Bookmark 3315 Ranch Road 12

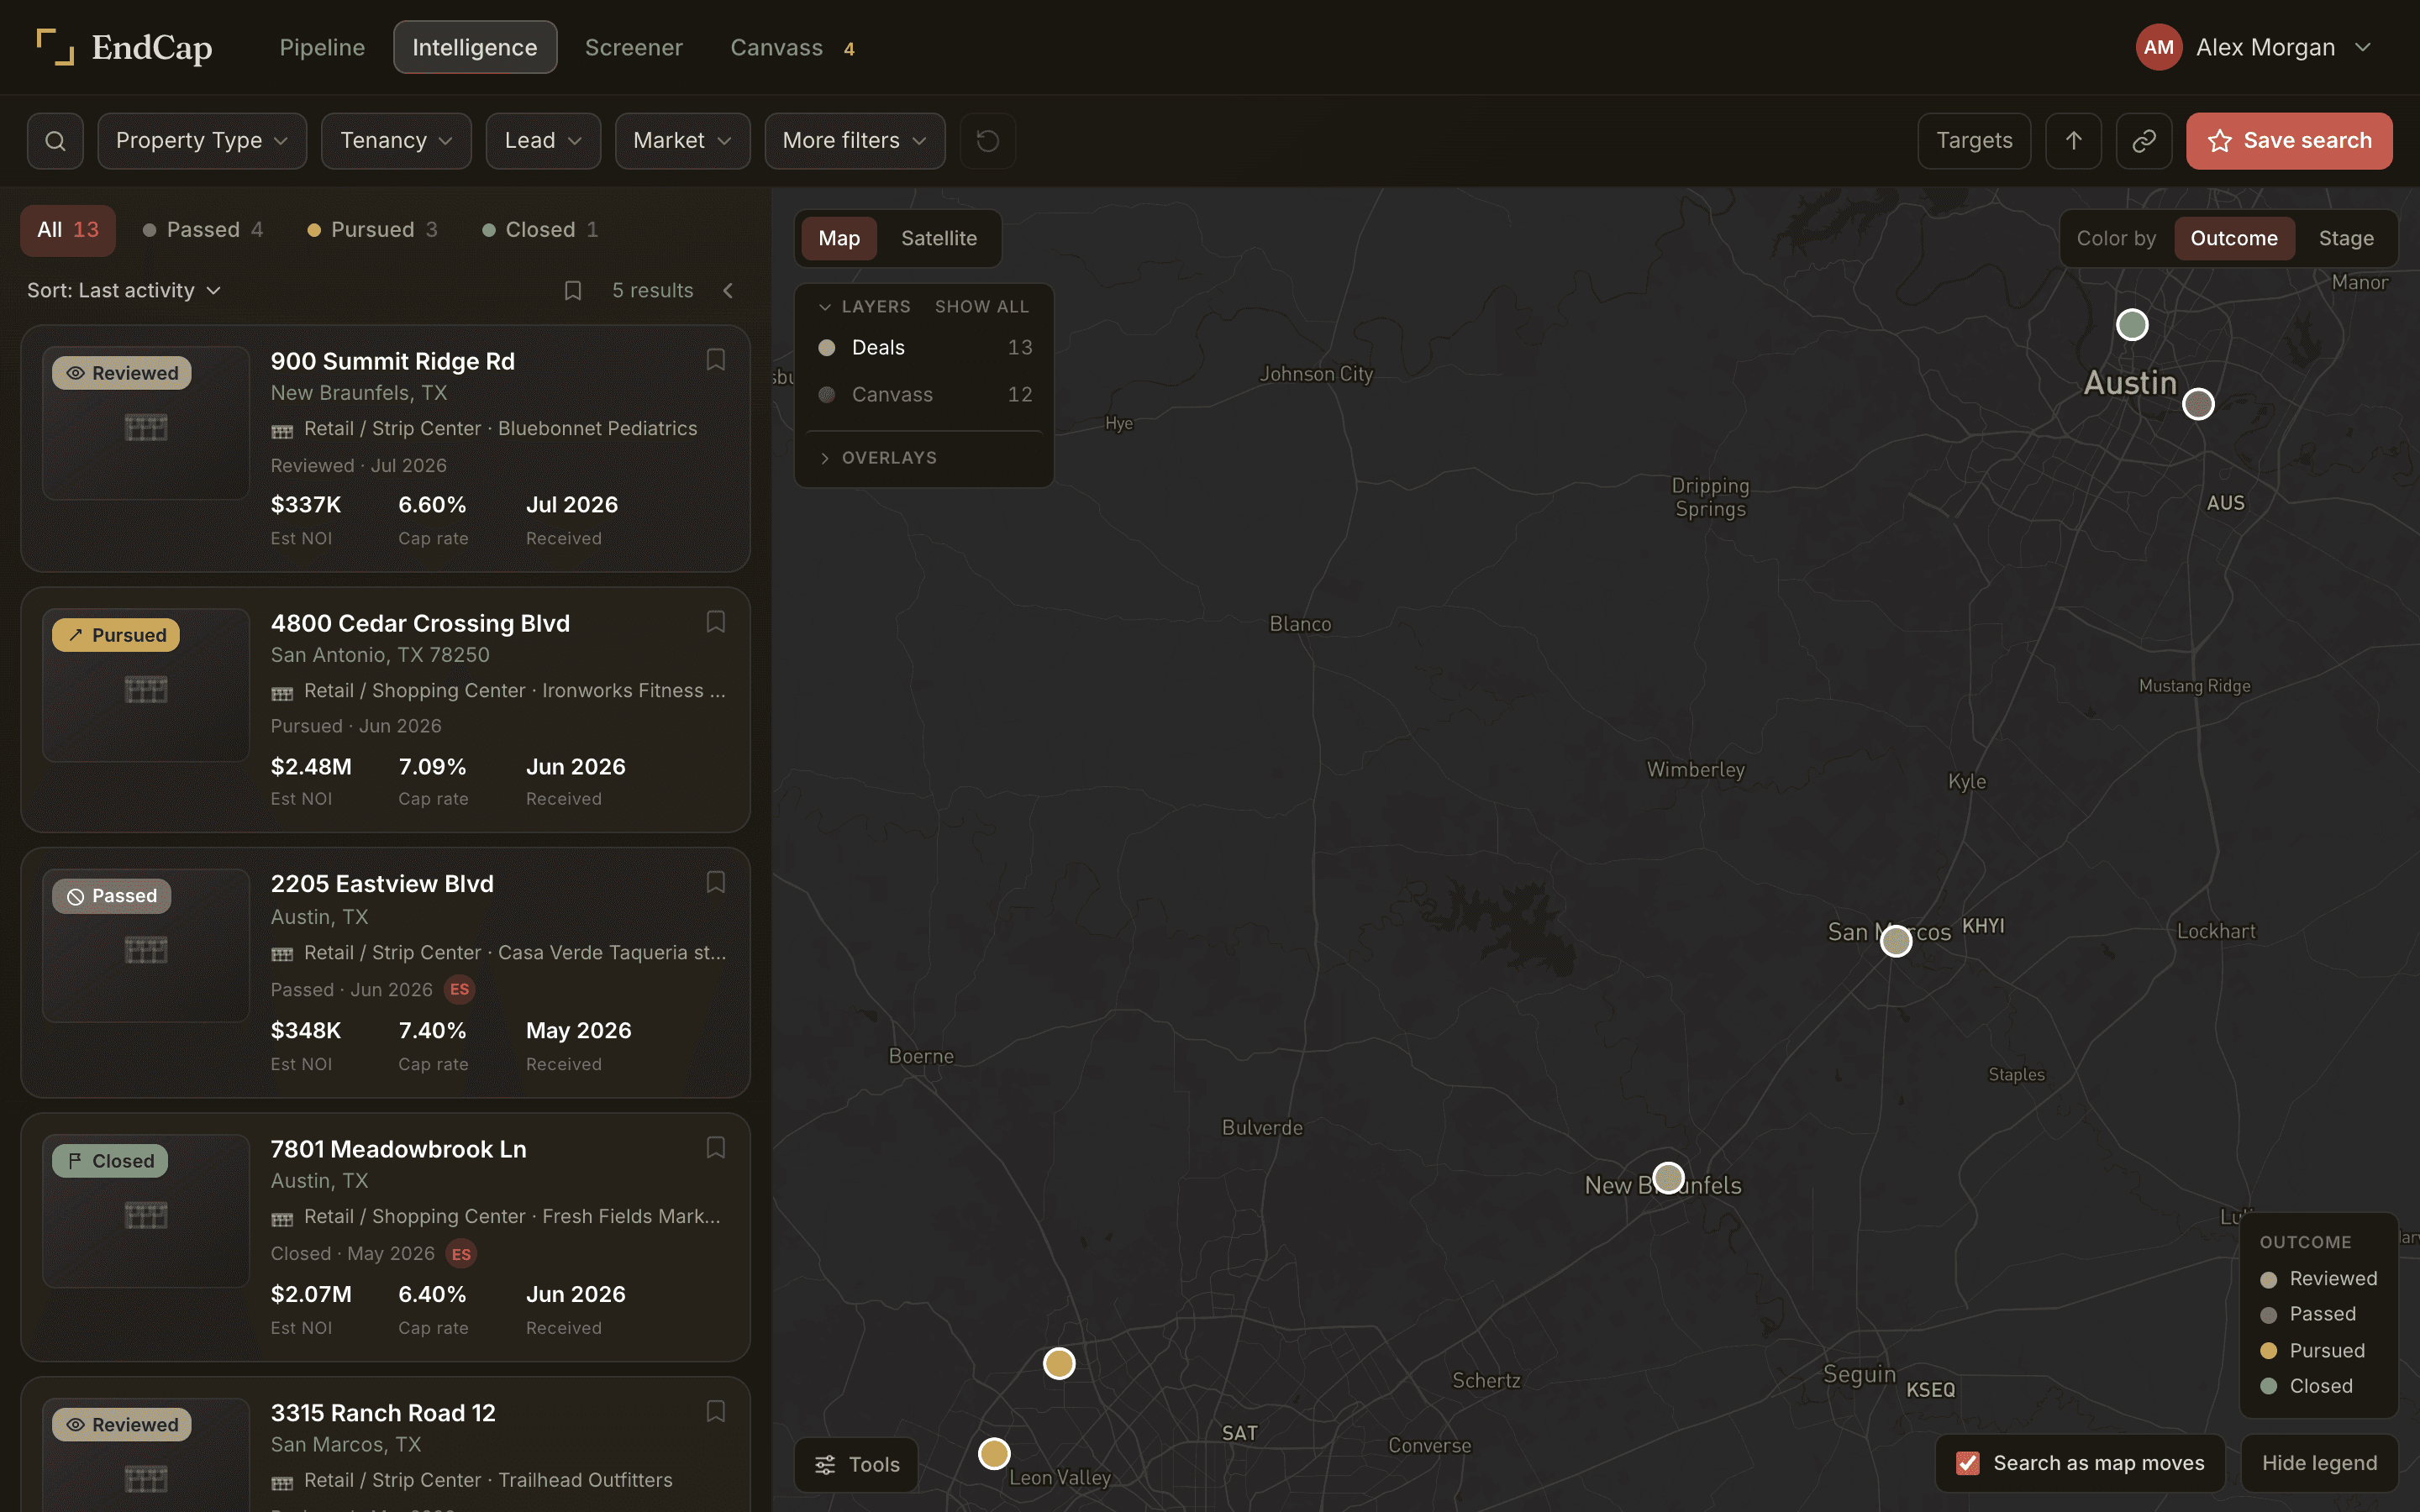(x=715, y=1412)
